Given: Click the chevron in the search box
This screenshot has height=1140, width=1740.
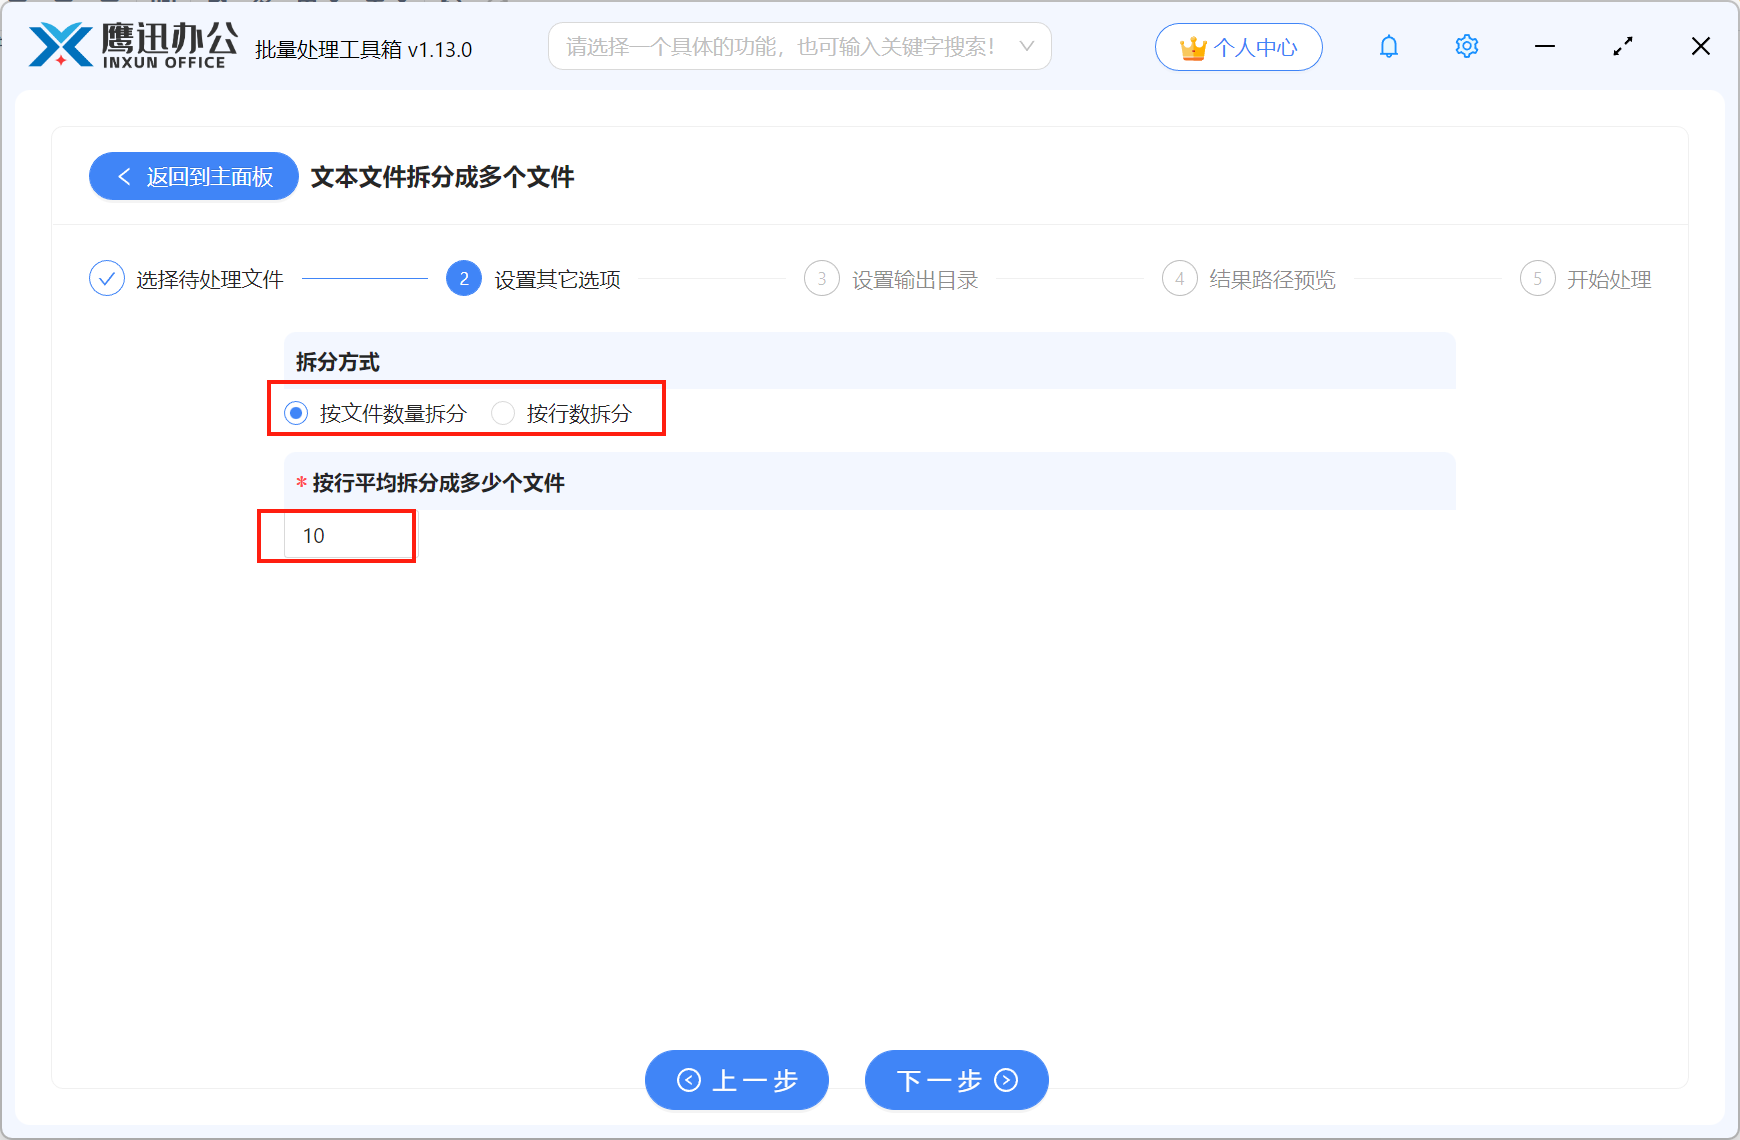Looking at the screenshot, I should click(x=1026, y=46).
